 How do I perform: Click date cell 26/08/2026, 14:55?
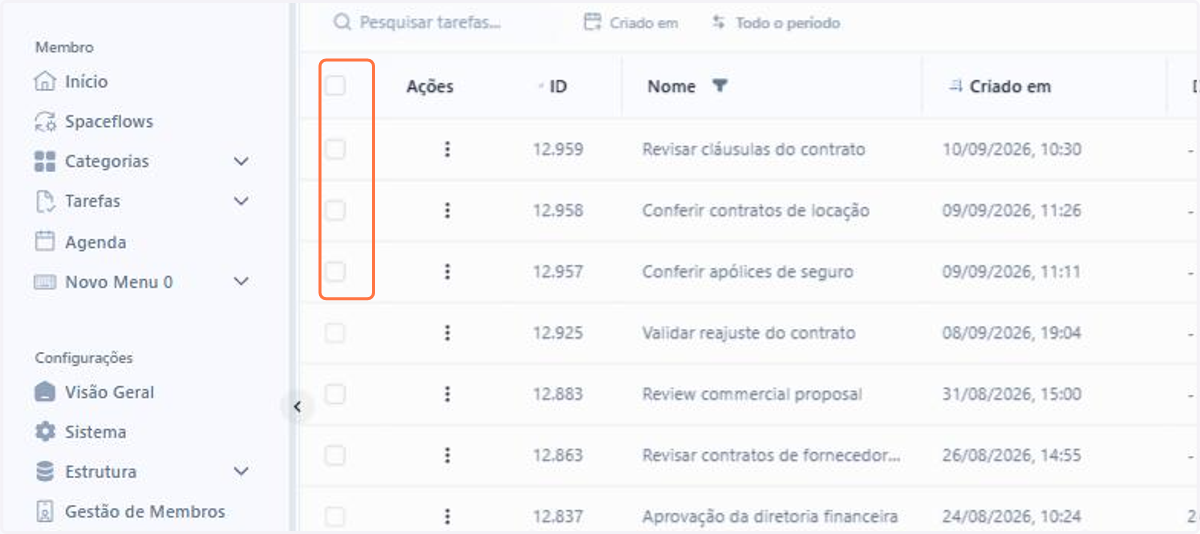click(x=1012, y=455)
